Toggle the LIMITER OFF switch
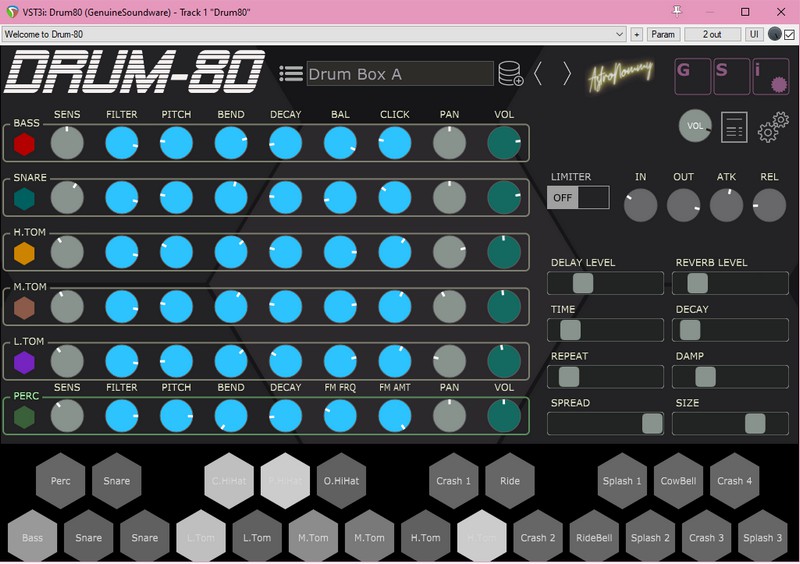The height and width of the screenshot is (564, 800). 578,198
